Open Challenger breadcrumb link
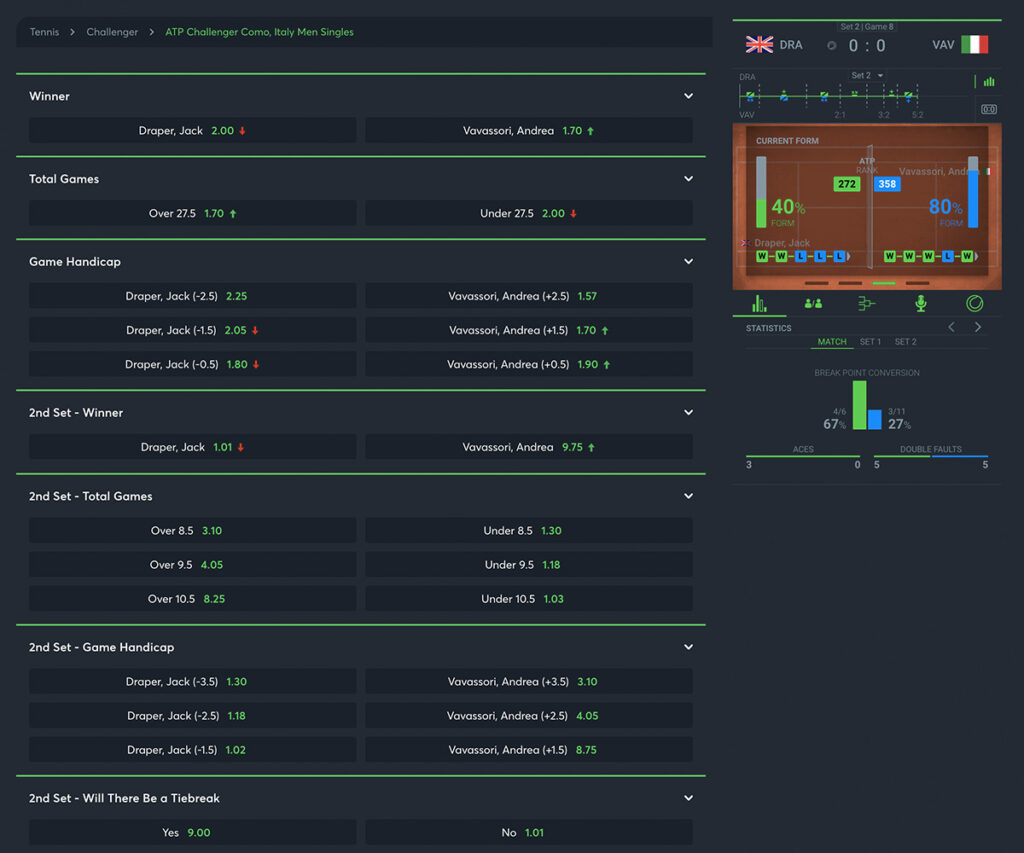 coord(112,32)
